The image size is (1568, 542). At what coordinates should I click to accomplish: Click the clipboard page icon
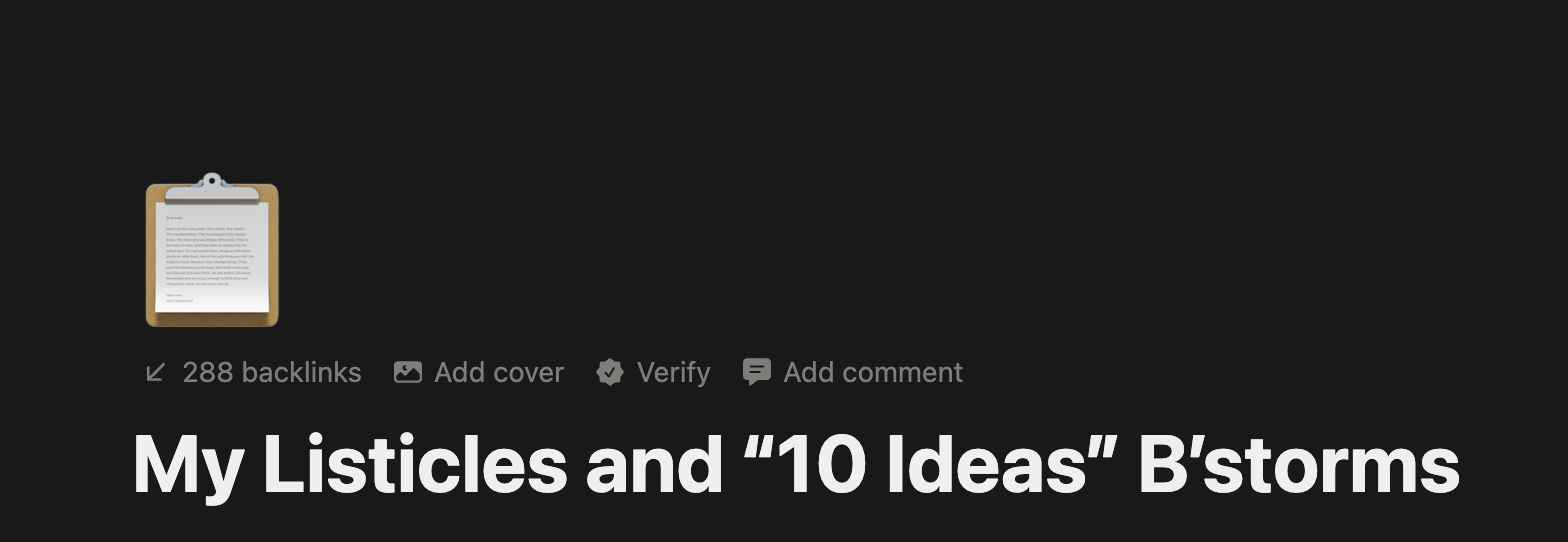coord(212,252)
